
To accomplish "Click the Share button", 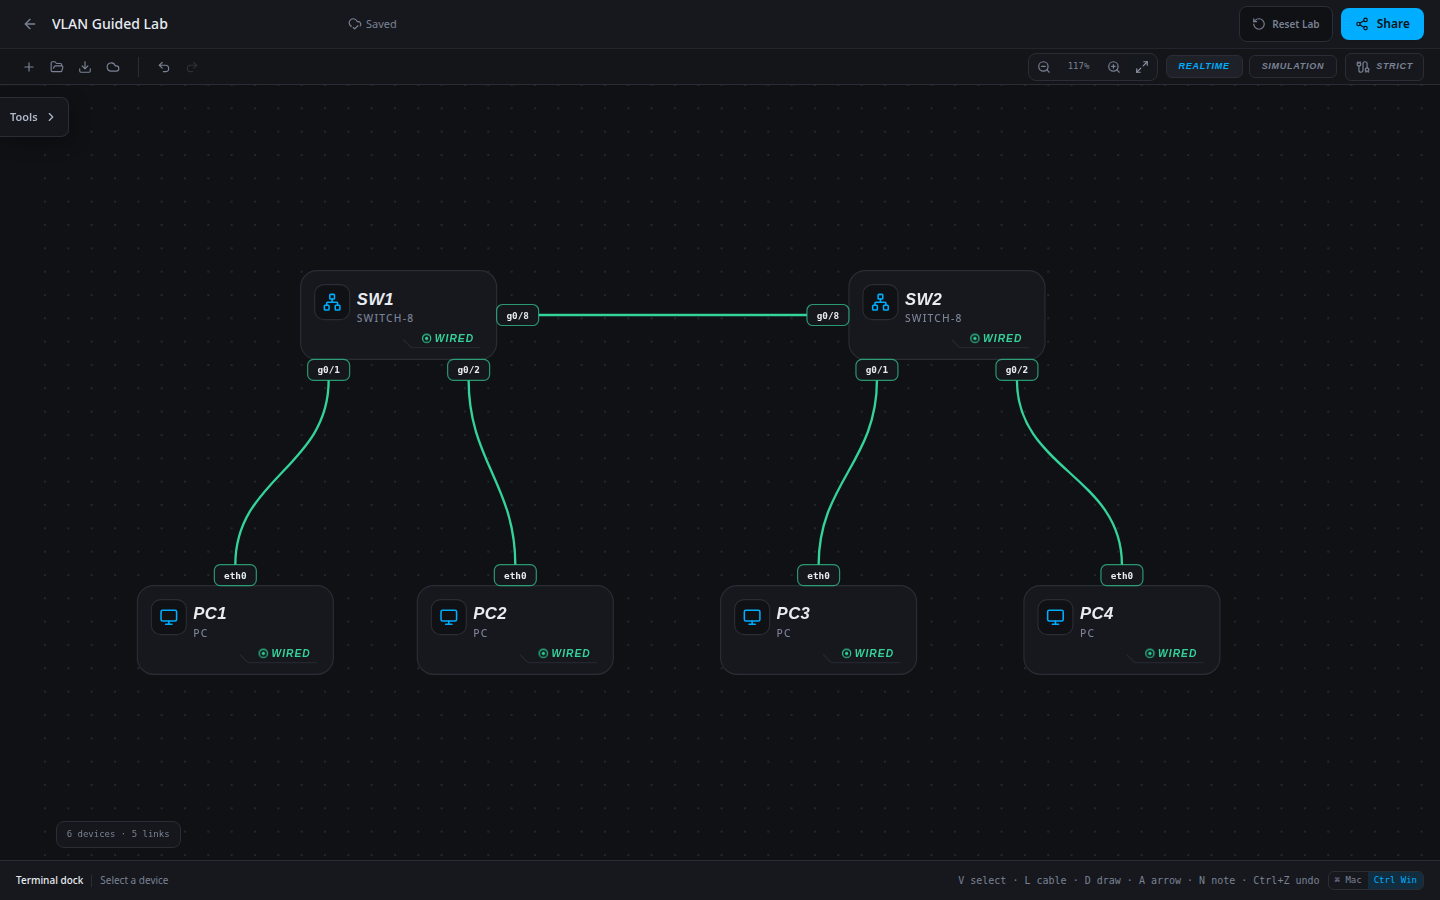I will [x=1382, y=24].
